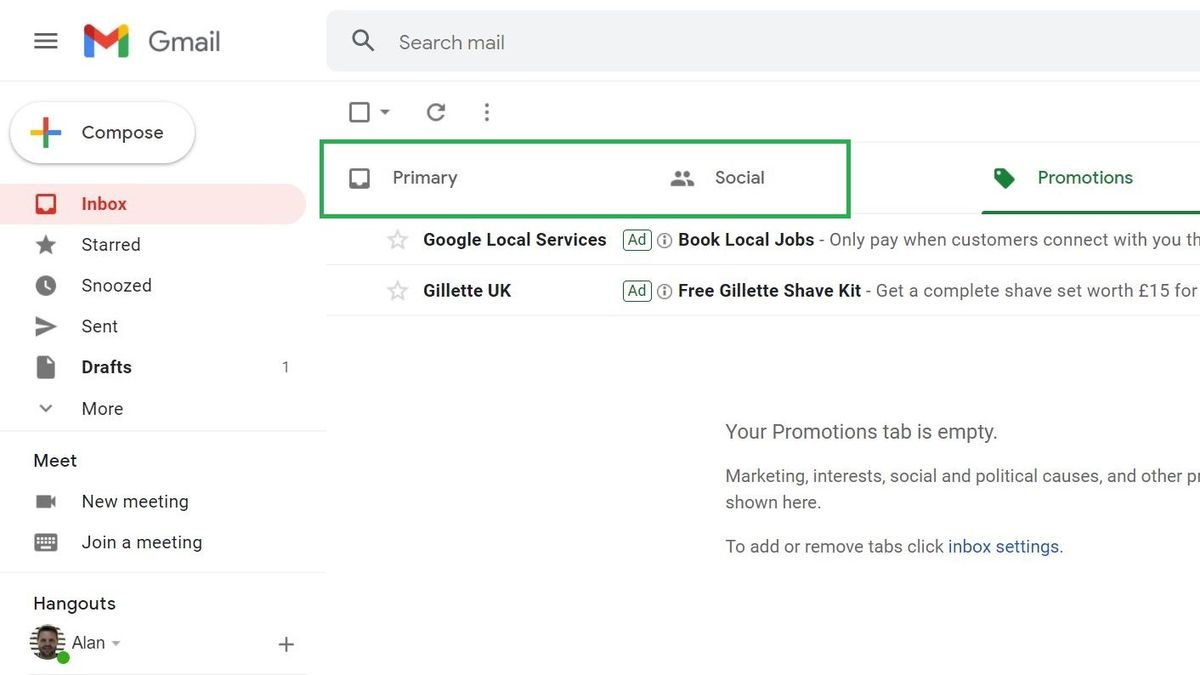Screen dimensions: 1200x675
Task: Select all emails with the checkbox
Action: (358, 112)
